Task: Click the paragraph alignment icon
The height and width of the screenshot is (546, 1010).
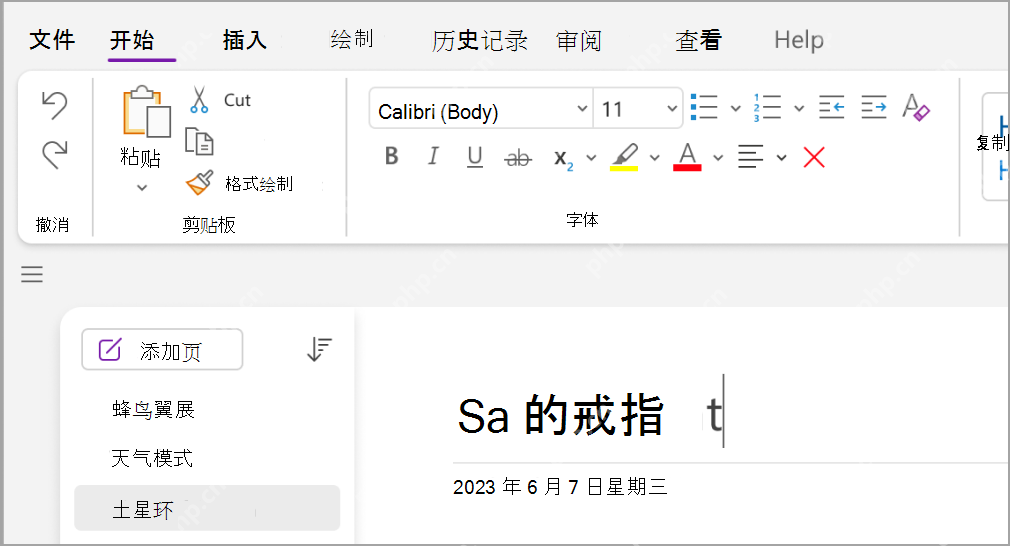Action: (750, 156)
